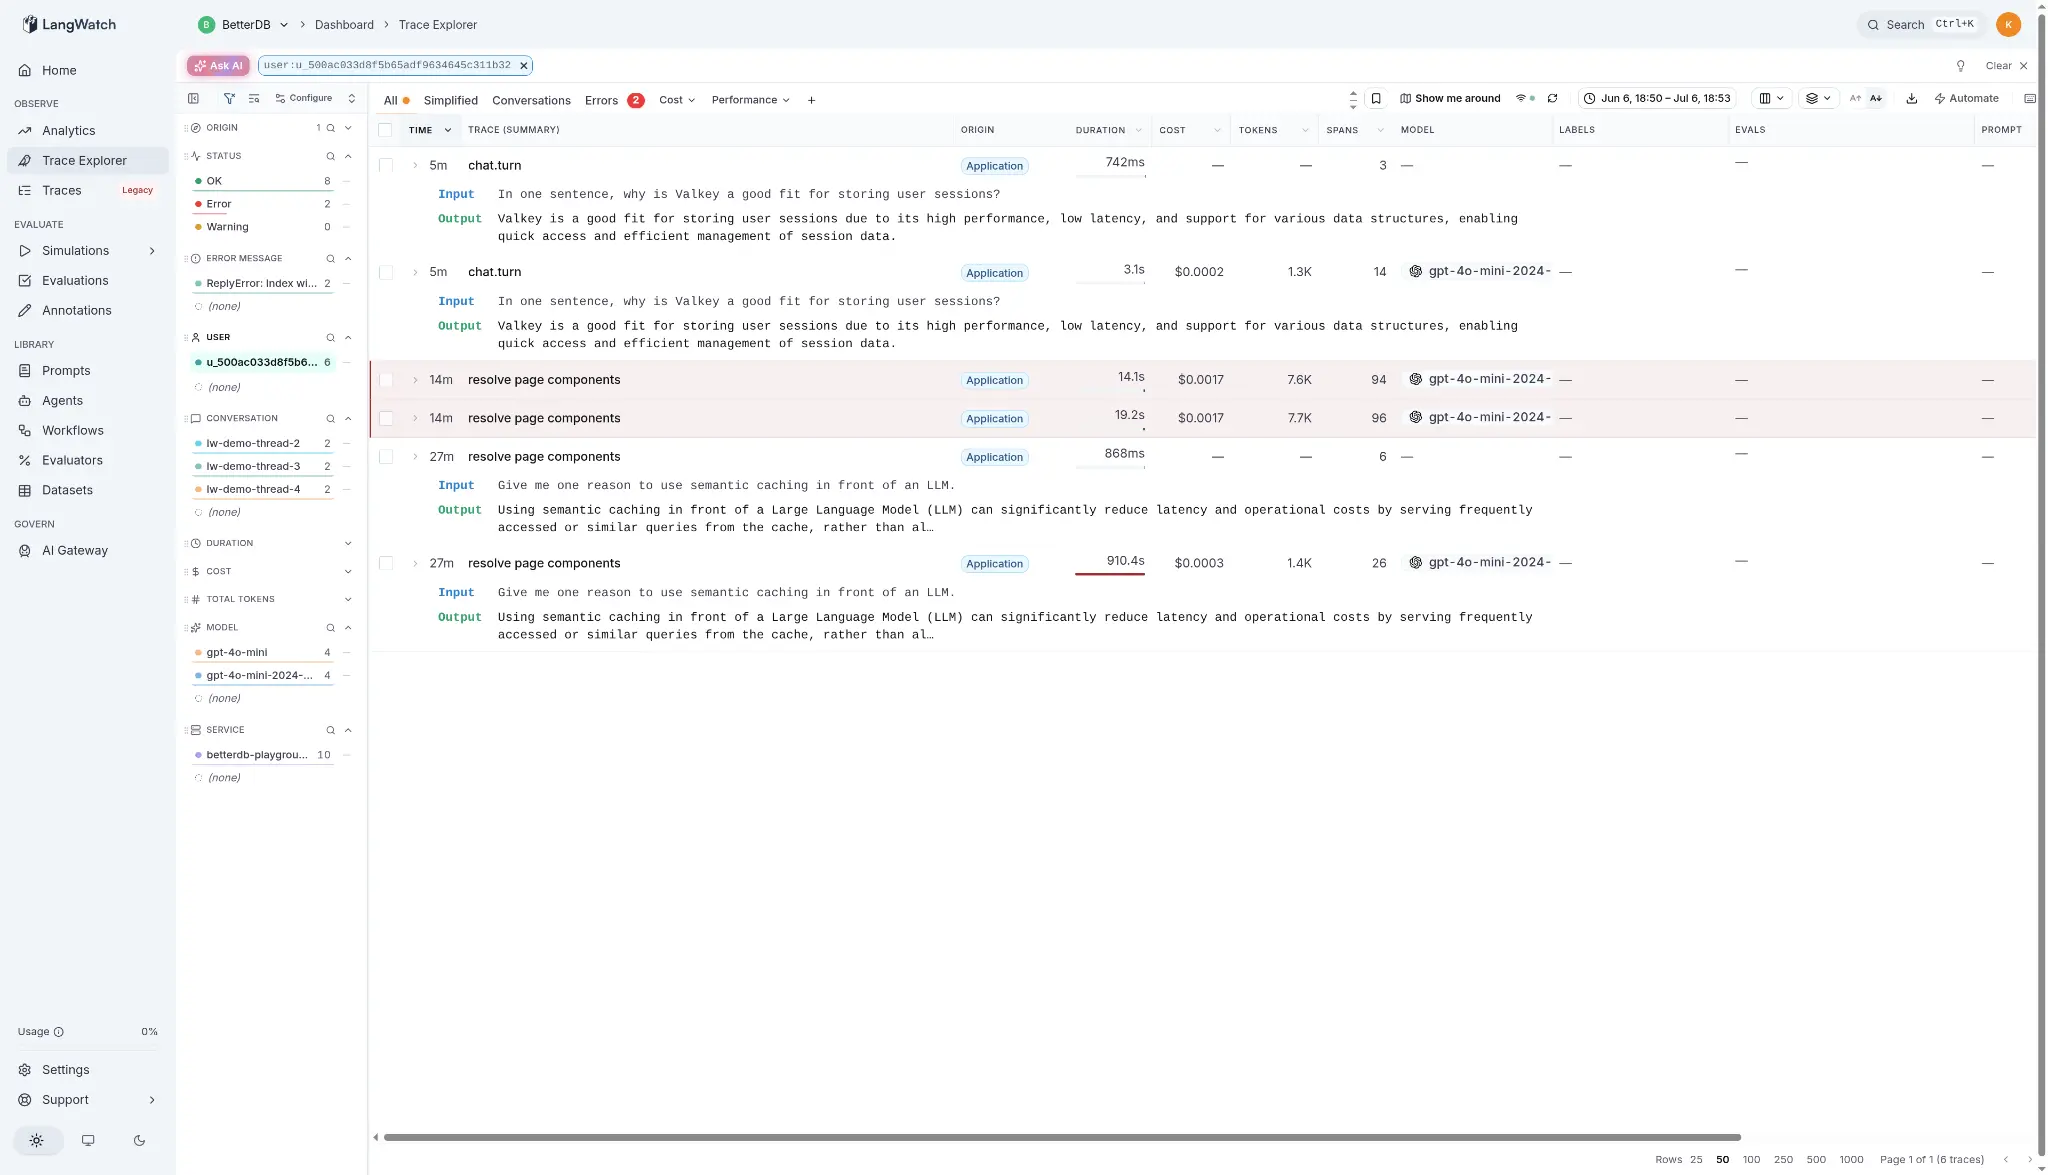
Task: Expand the Cost filter section
Action: pos(348,572)
